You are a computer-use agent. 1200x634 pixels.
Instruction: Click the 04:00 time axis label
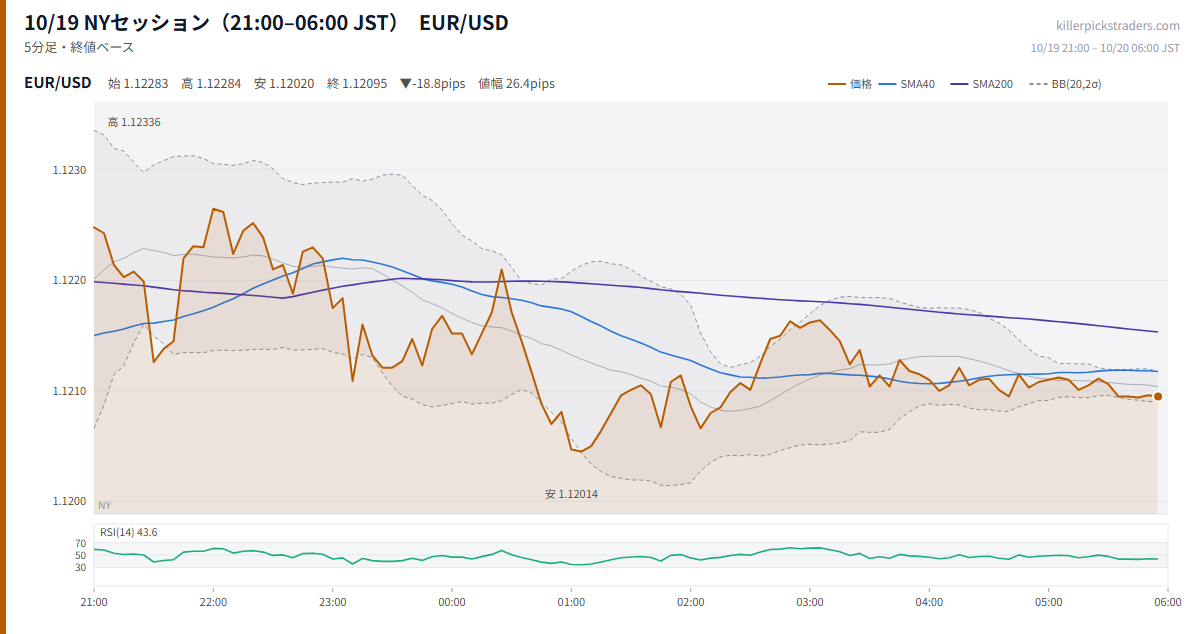[929, 602]
